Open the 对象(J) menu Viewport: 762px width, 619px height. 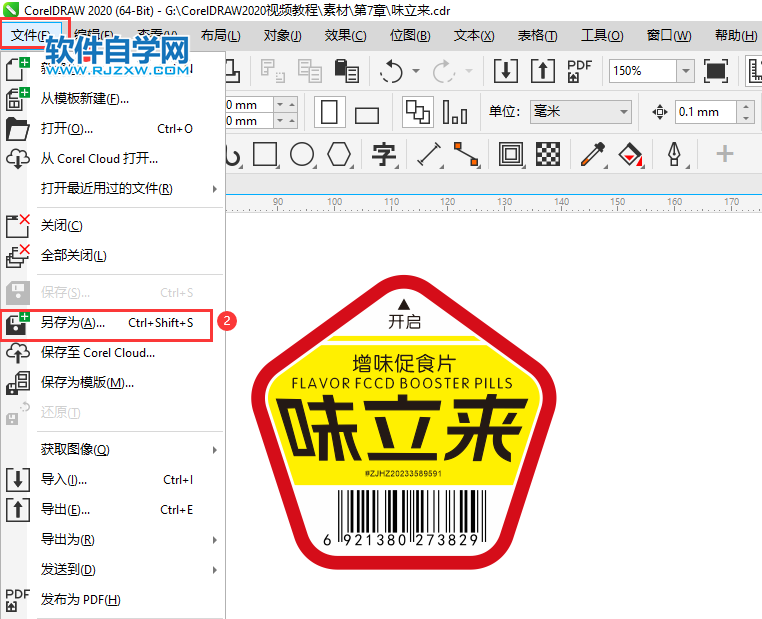click(282, 35)
